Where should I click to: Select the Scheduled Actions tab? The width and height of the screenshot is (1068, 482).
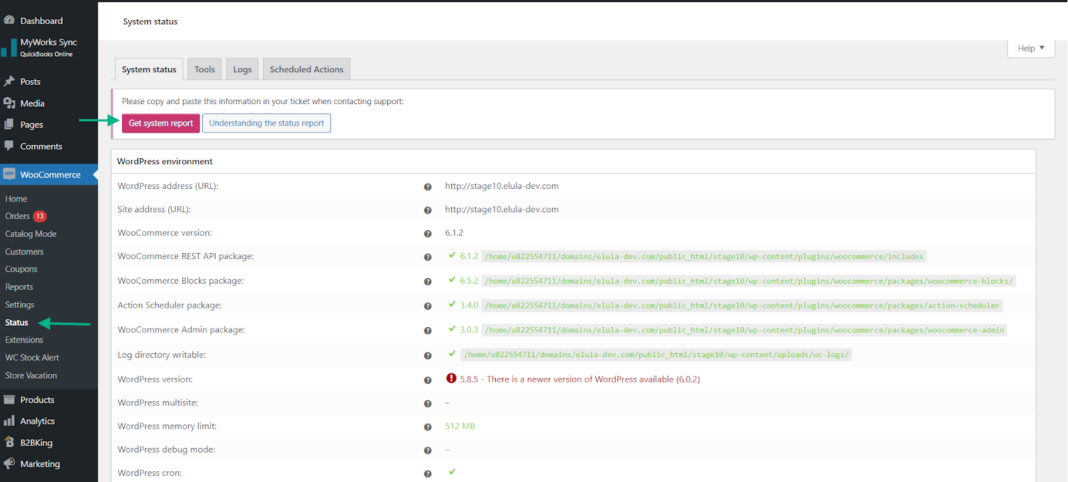click(x=306, y=70)
